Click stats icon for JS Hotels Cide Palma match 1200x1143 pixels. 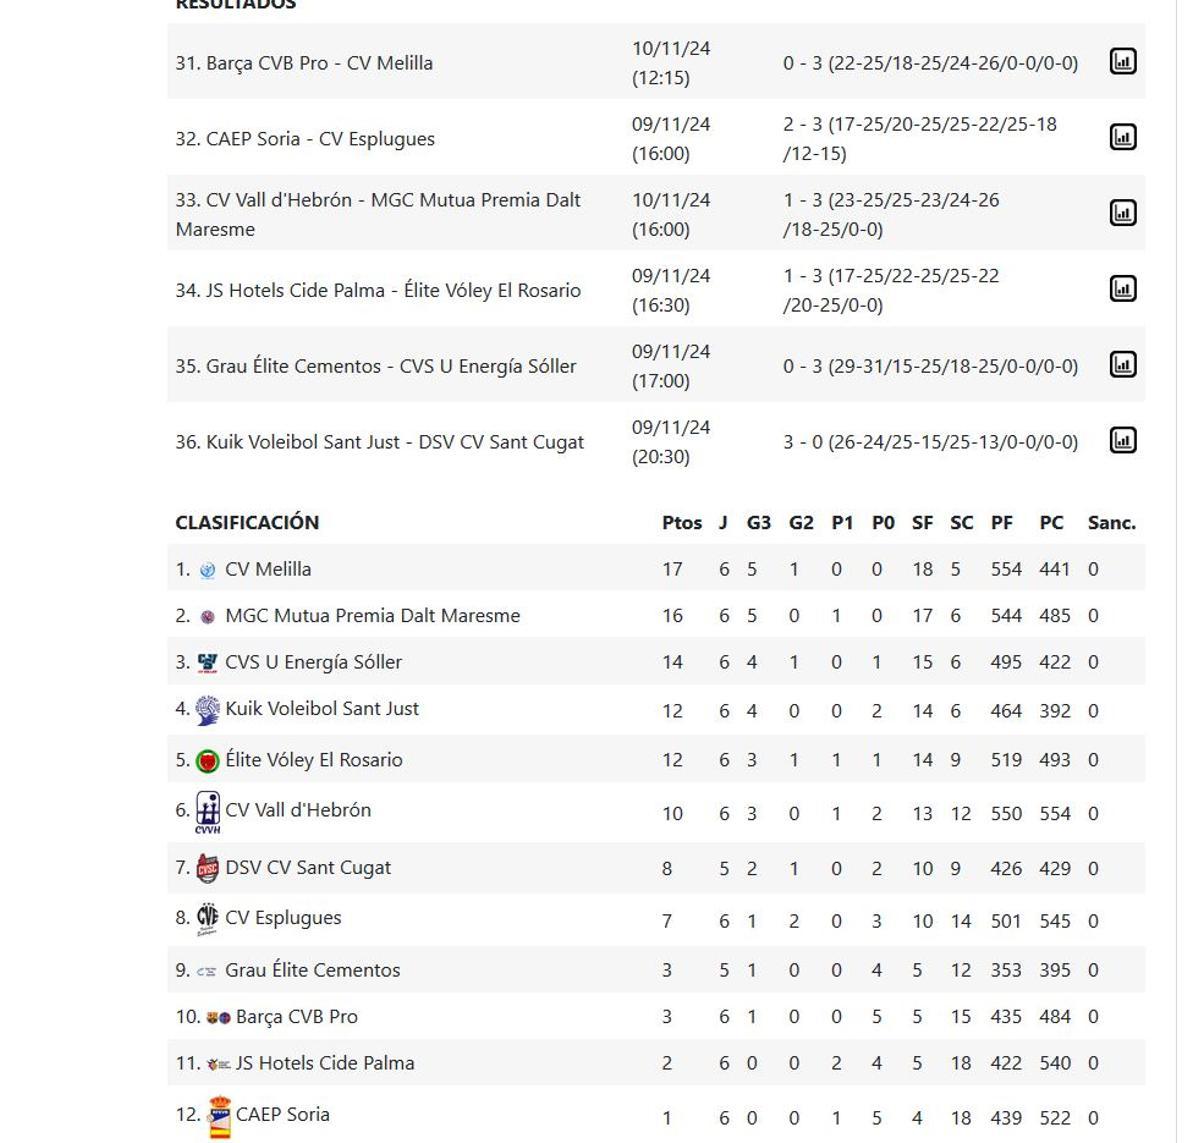1124,288
